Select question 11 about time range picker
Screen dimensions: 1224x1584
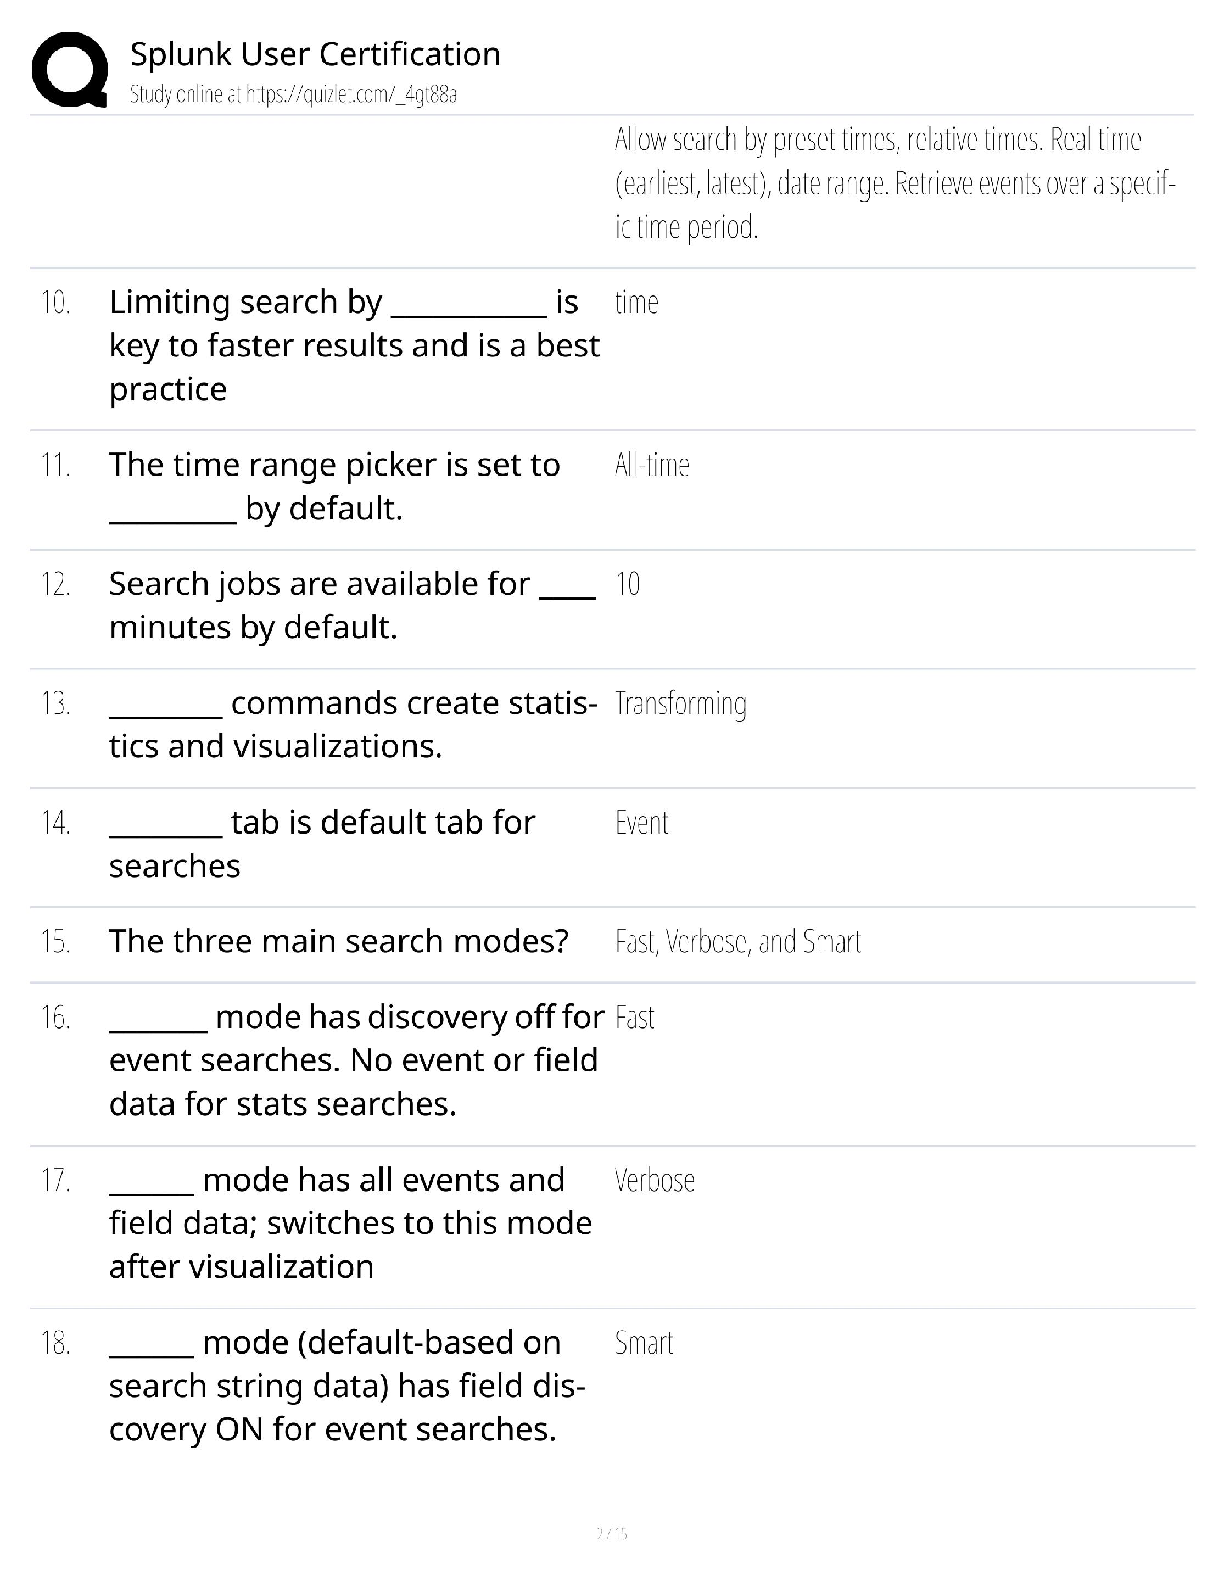pos(334,486)
